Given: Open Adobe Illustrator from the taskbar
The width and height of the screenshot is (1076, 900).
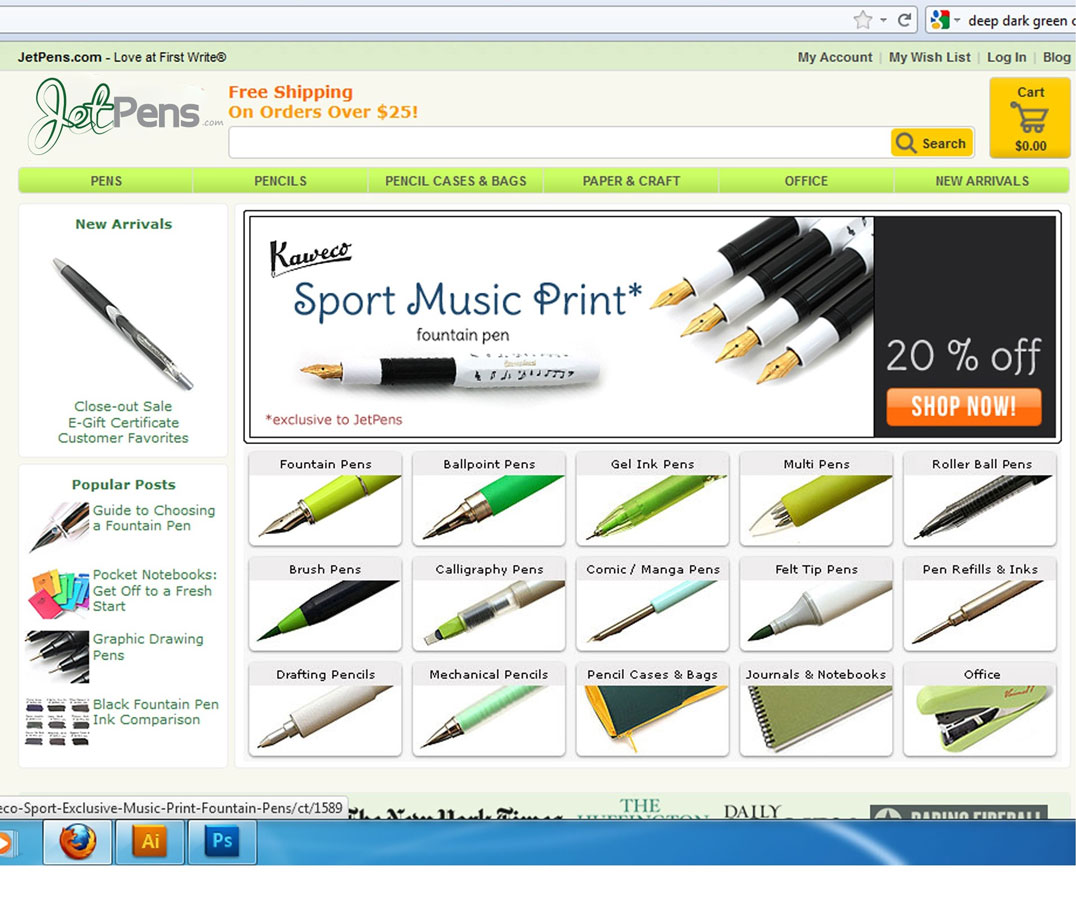Looking at the screenshot, I should [x=150, y=842].
